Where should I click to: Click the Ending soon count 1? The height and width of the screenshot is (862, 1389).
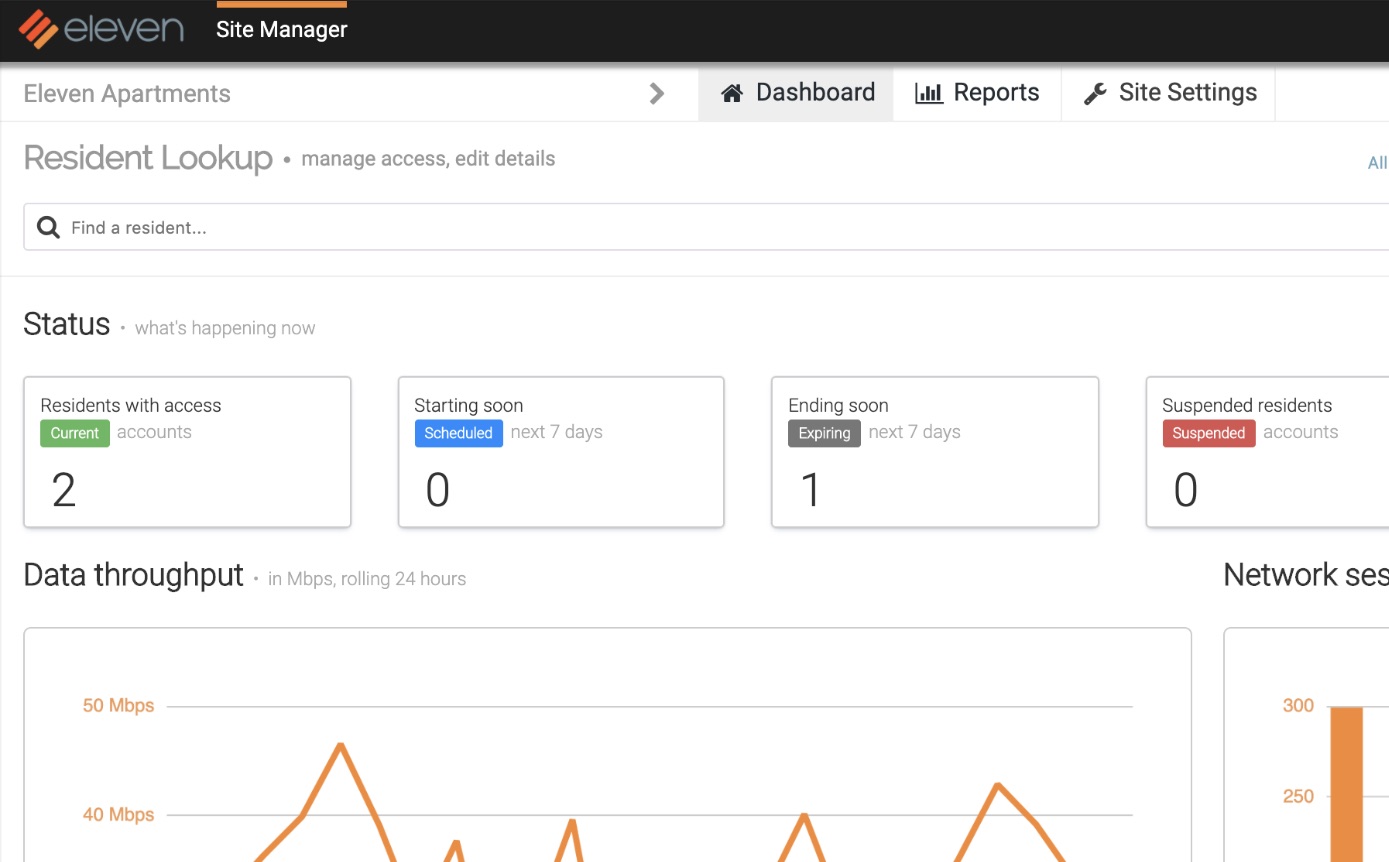coord(811,490)
